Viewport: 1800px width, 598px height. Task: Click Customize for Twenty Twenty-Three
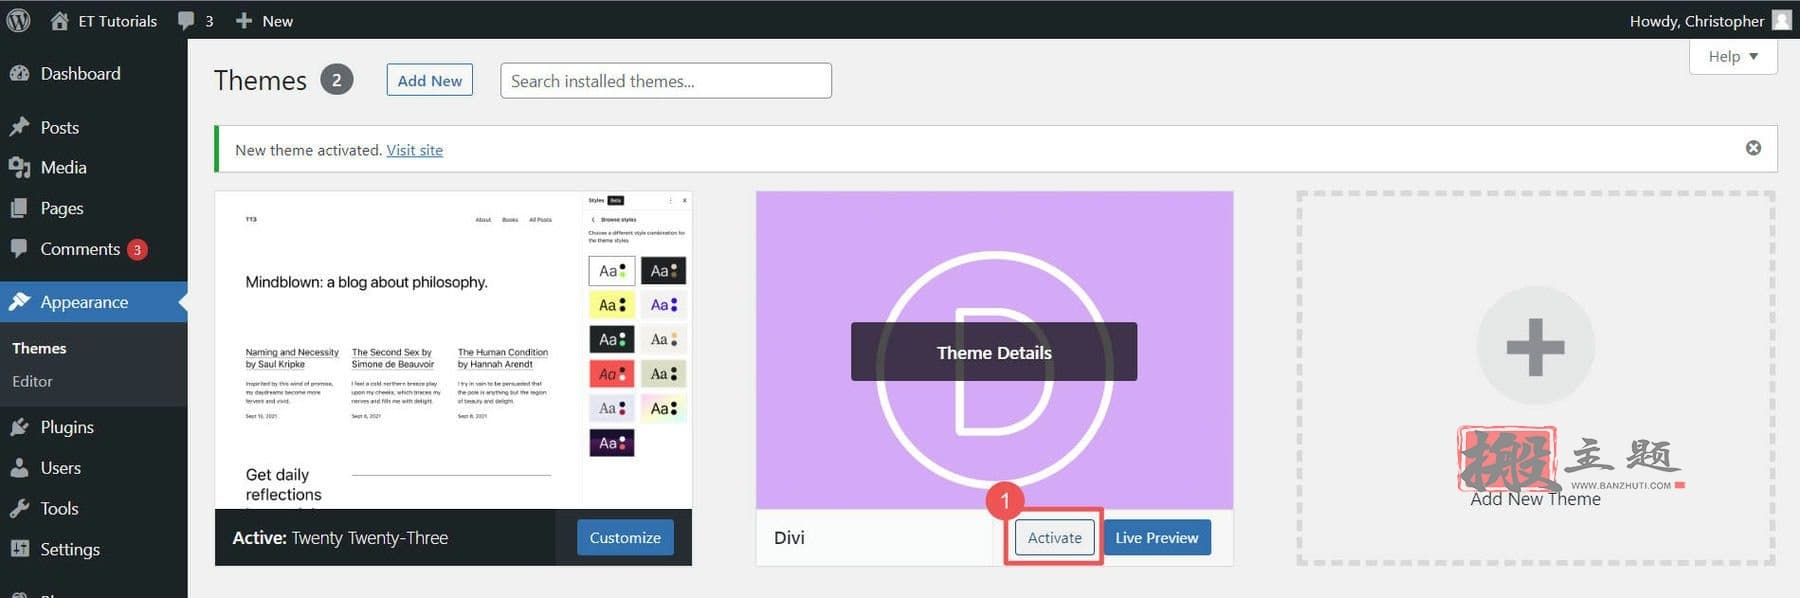625,537
